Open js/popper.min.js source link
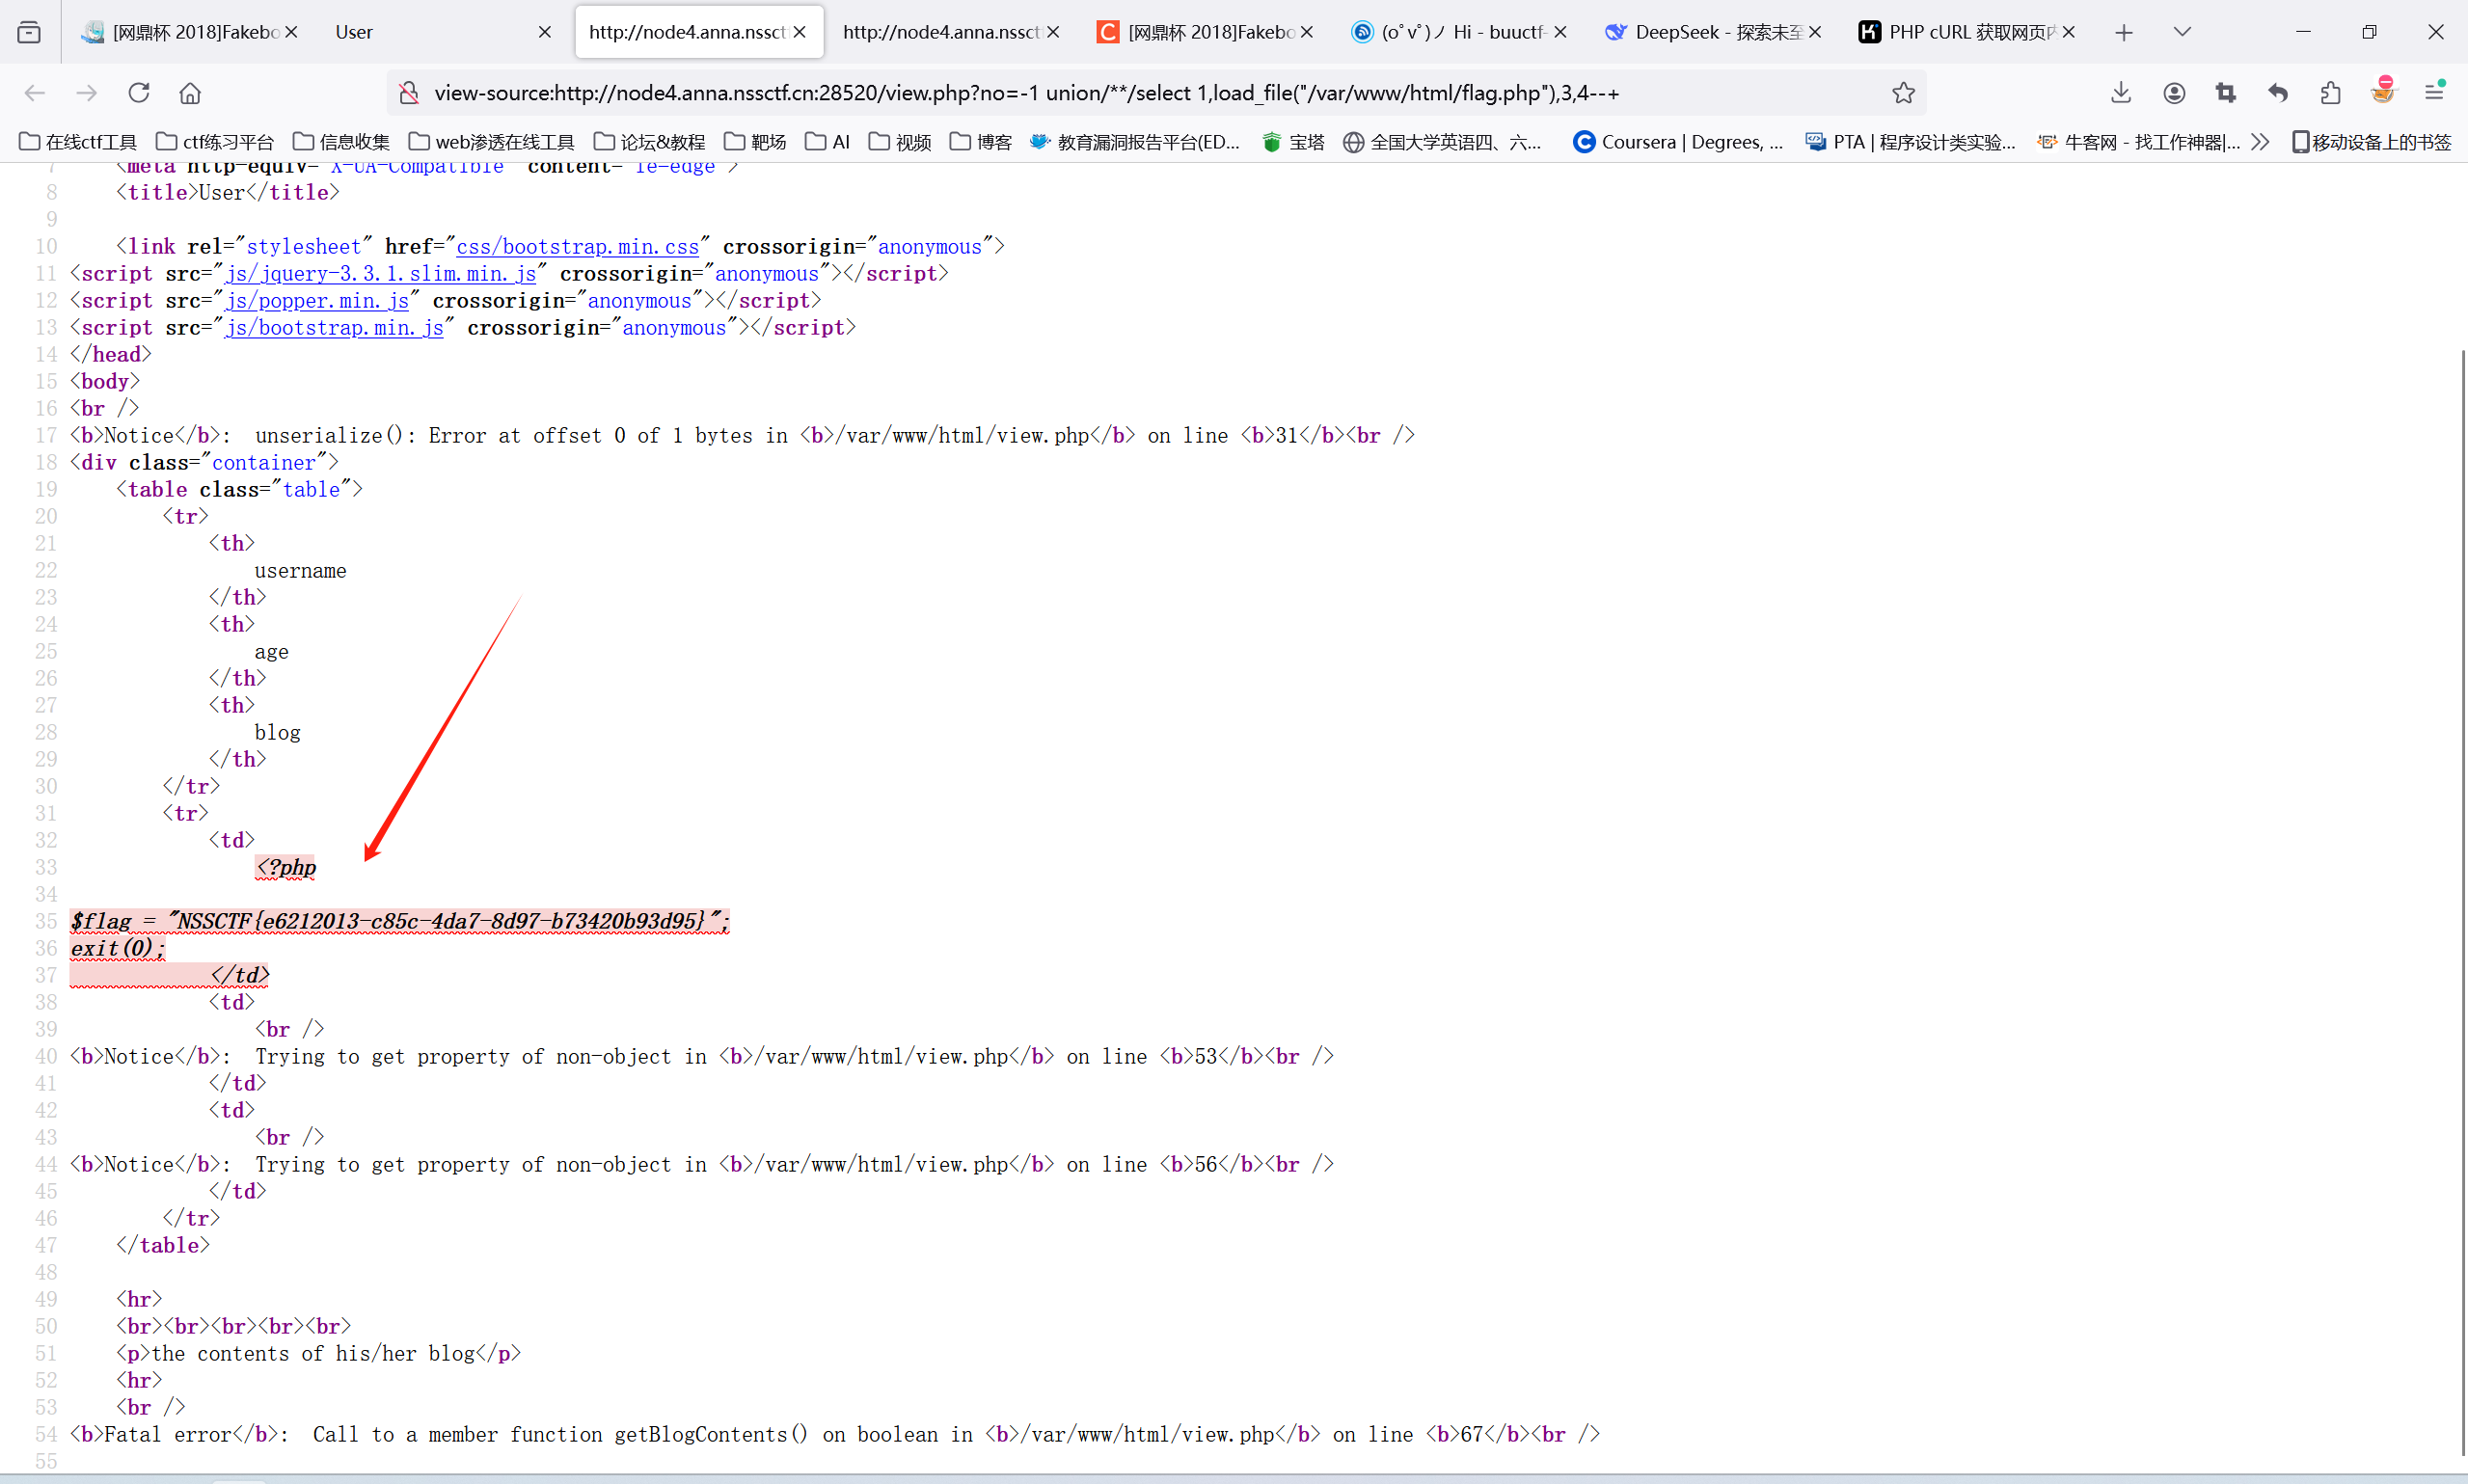Screen dimensions: 2468x1484 pos(317,301)
